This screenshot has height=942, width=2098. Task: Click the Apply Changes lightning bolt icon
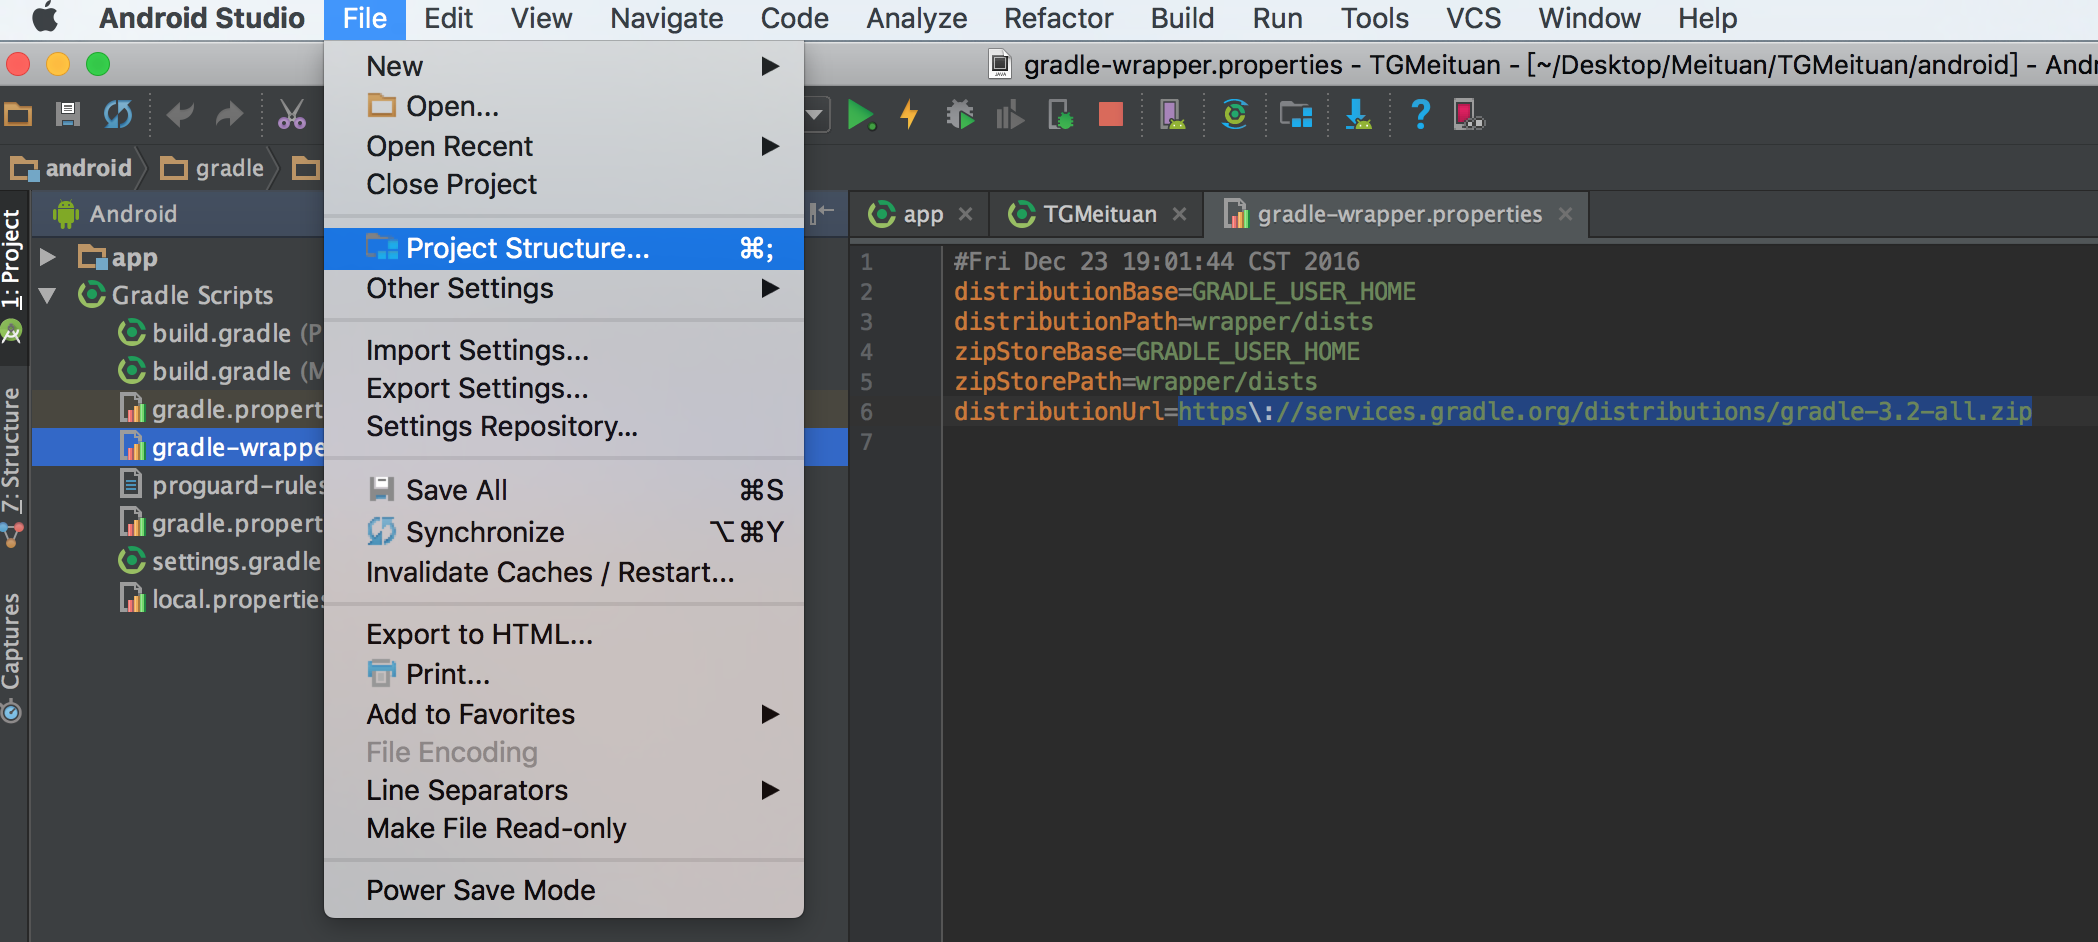point(909,115)
